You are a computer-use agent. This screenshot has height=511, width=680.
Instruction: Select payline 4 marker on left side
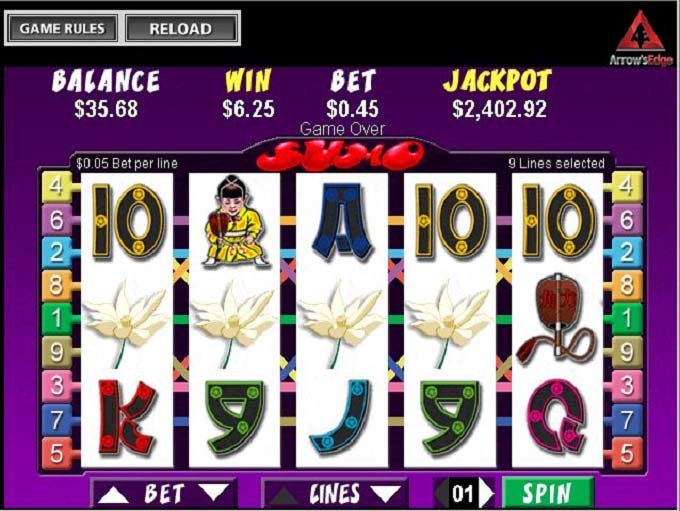[x=58, y=187]
